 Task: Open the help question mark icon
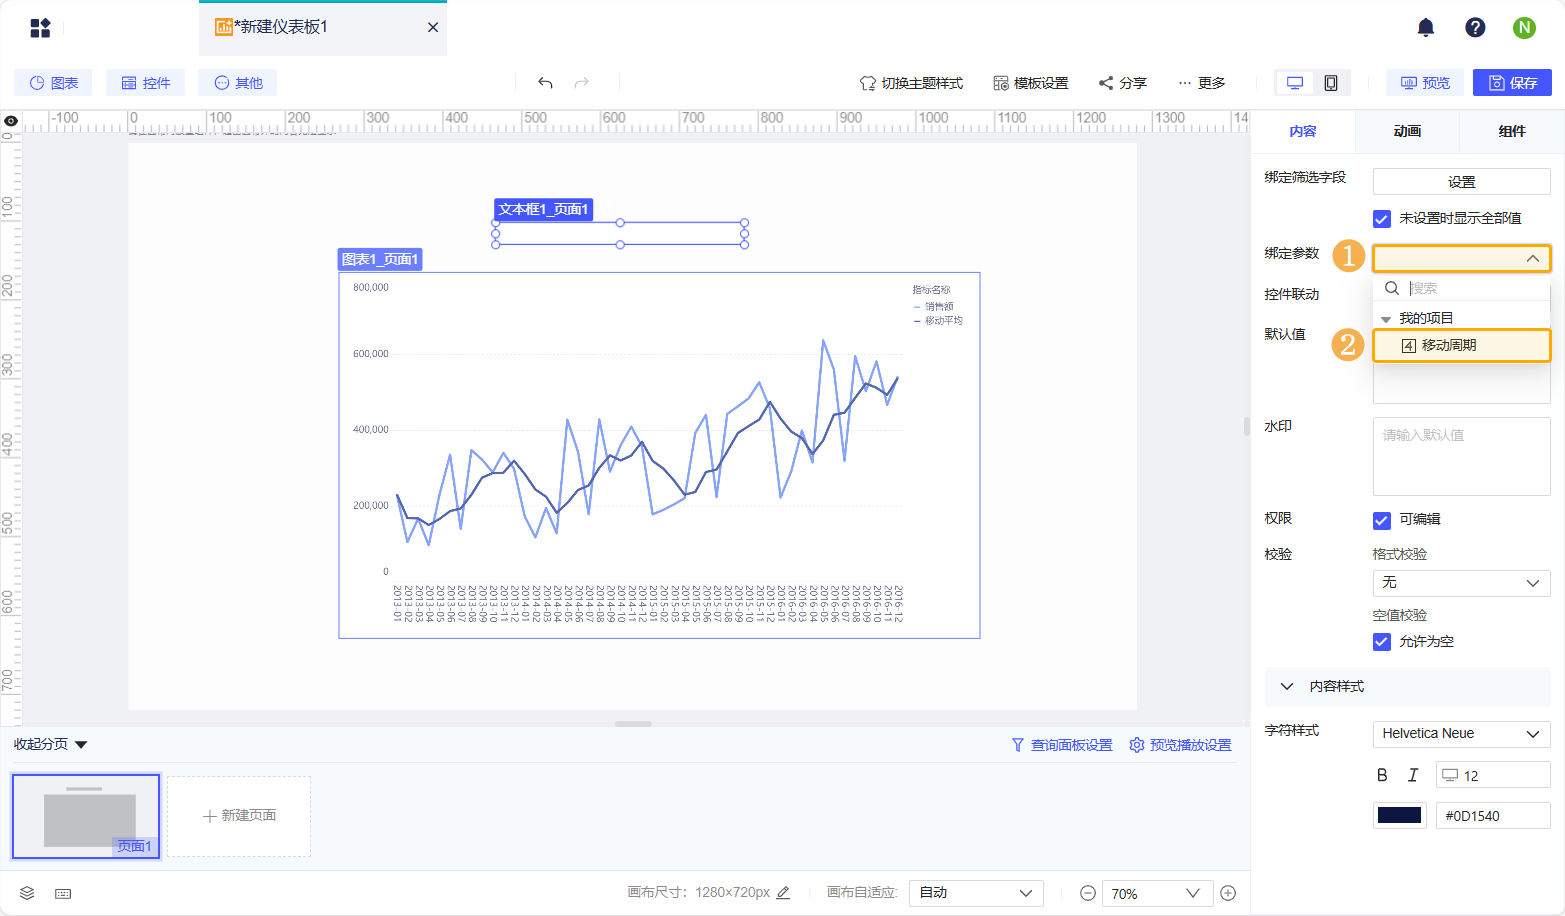[1475, 28]
